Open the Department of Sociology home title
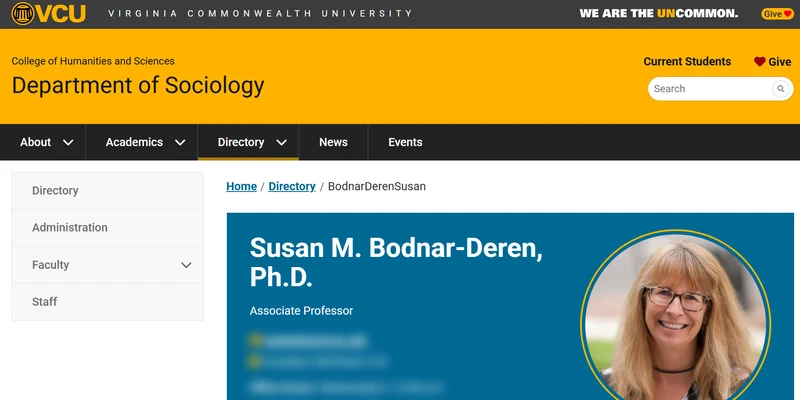Screen dimensions: 800x400 [x=138, y=86]
